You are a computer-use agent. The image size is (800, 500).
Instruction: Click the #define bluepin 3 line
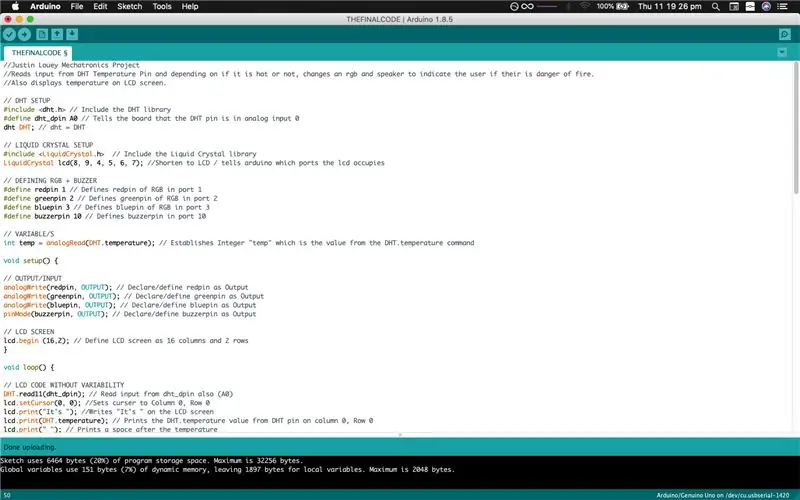click(x=106, y=207)
